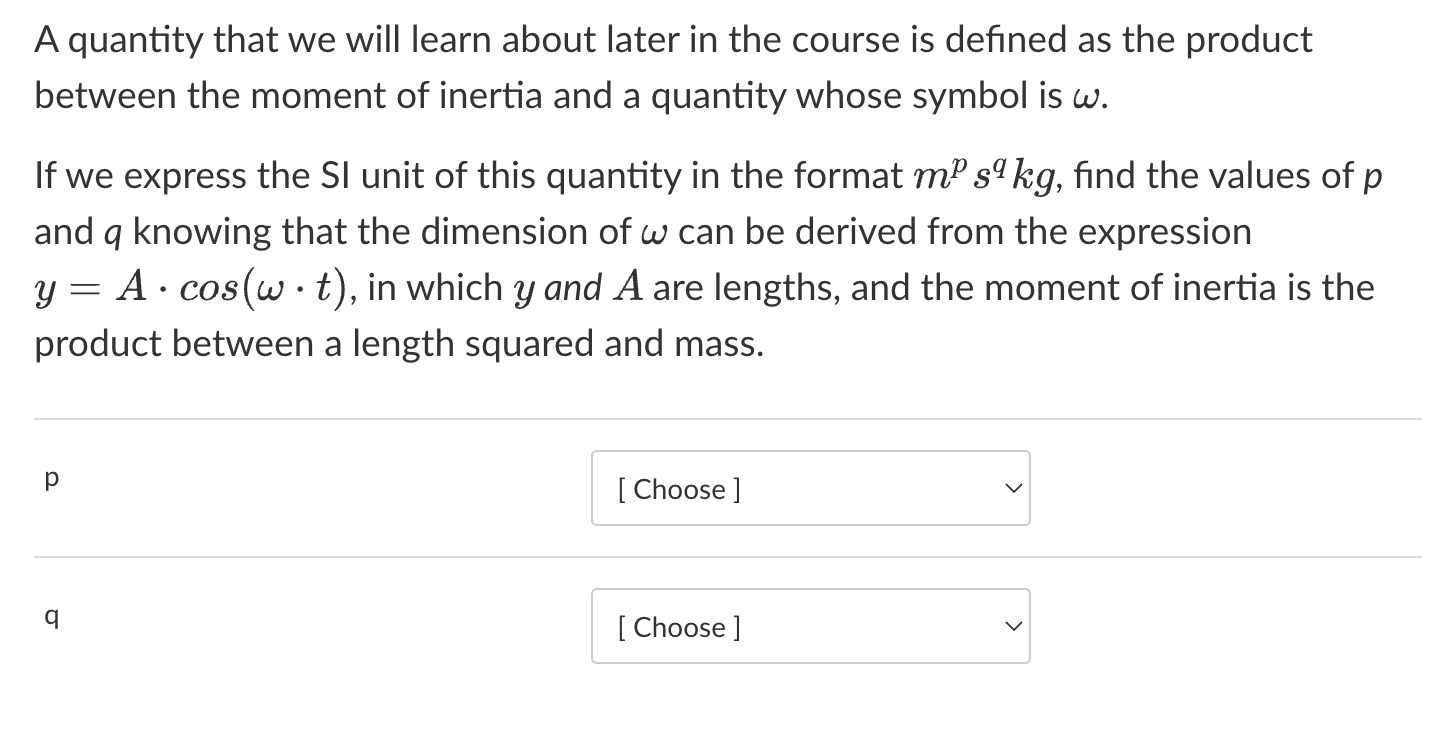Open the dropdown for variable q
The image size is (1456, 732).
coord(810,626)
